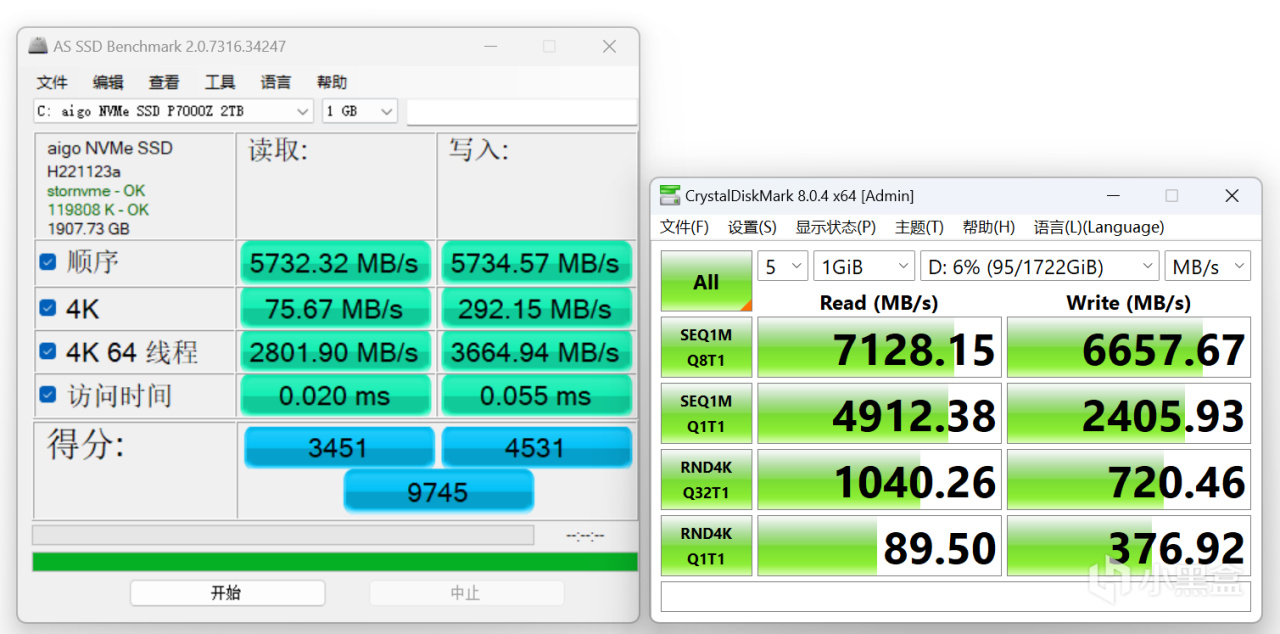Open the 1GiB test size dropdown
The height and width of the screenshot is (634, 1280).
click(863, 267)
